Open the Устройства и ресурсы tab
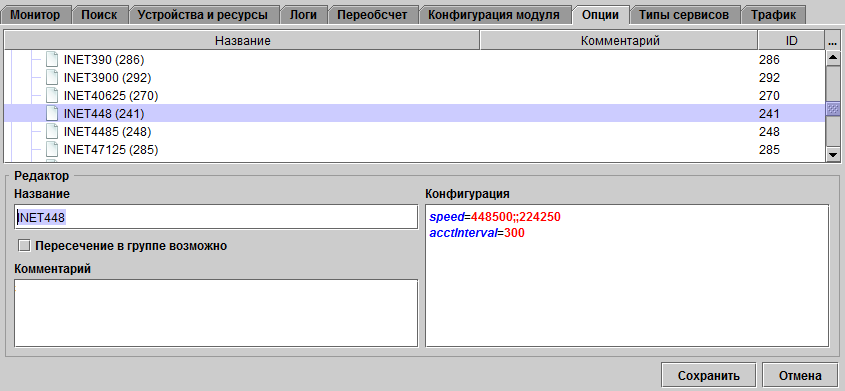Image resolution: width=845 pixels, height=391 pixels. tap(203, 15)
